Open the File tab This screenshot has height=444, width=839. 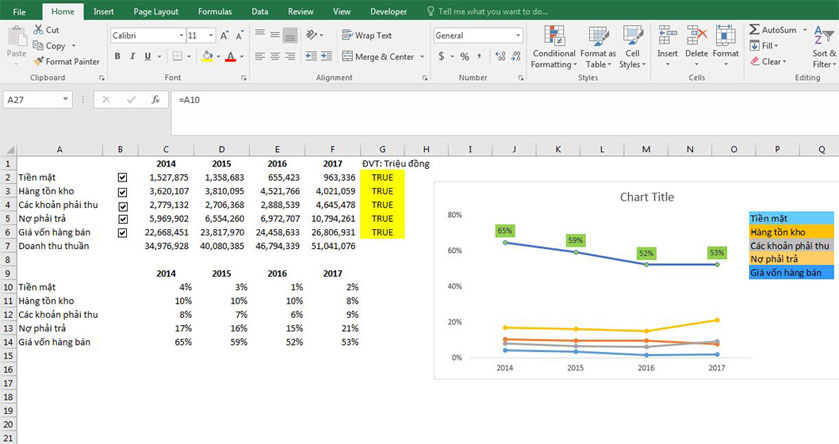click(19, 11)
